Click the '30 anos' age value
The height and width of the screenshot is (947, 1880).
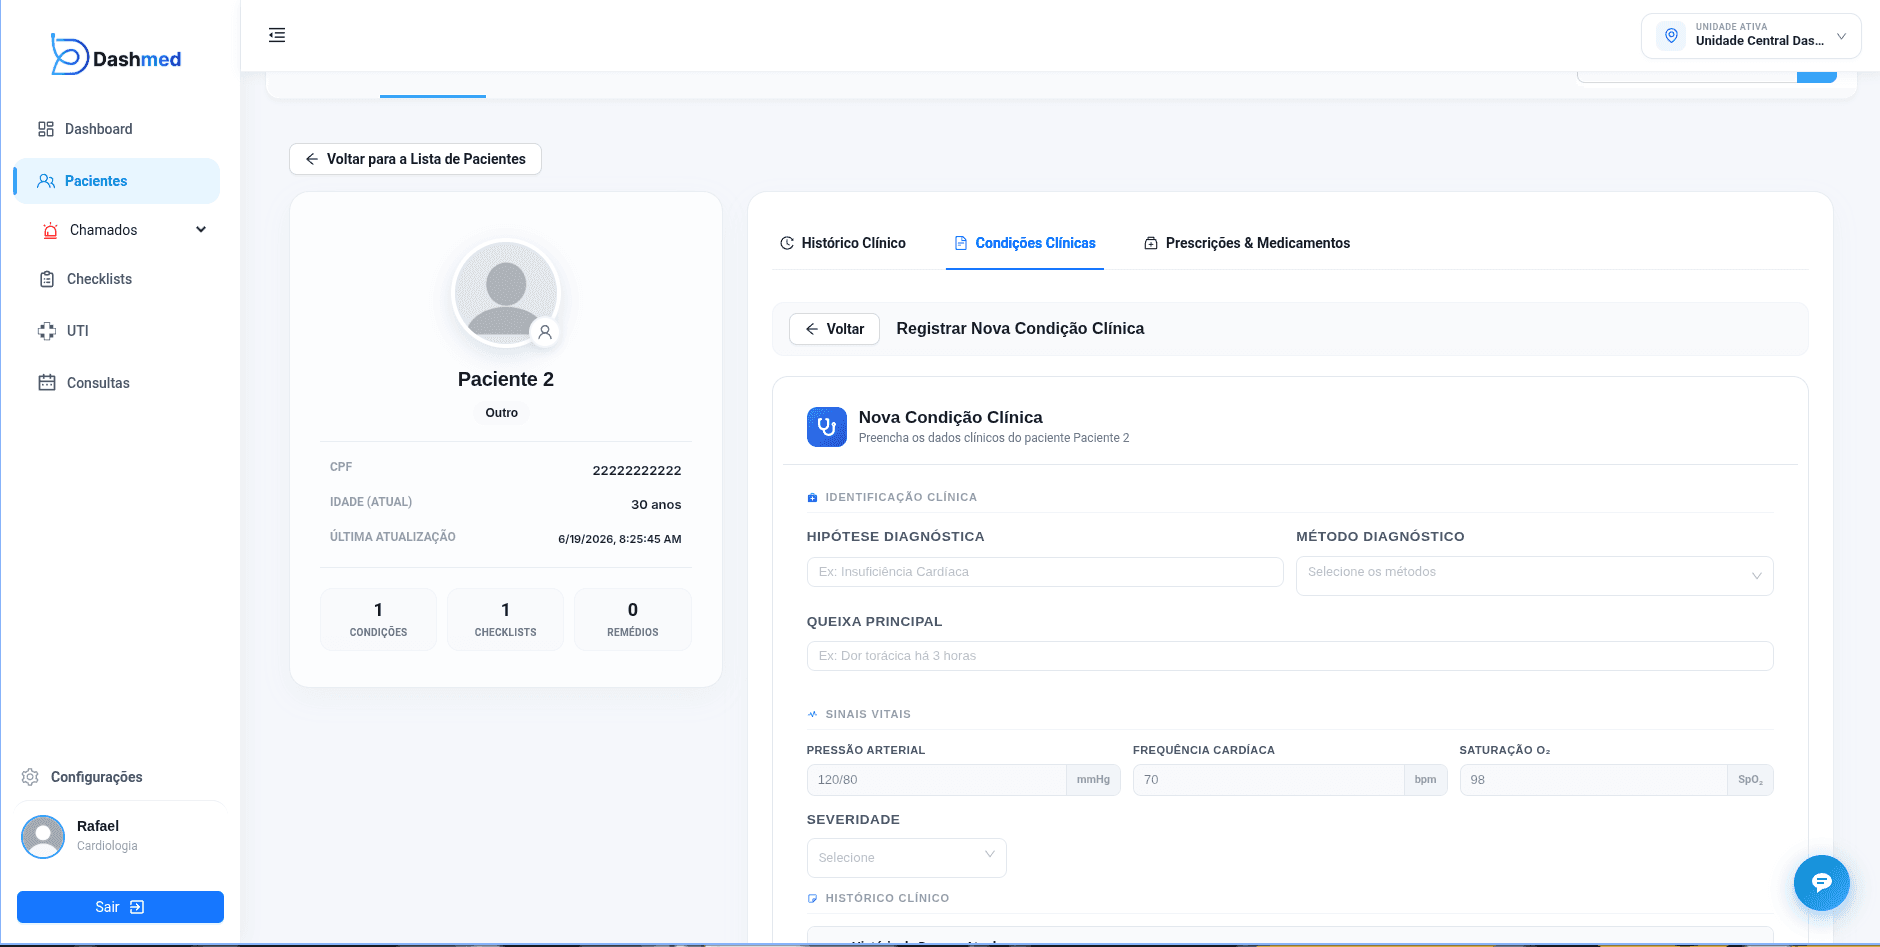coord(656,504)
